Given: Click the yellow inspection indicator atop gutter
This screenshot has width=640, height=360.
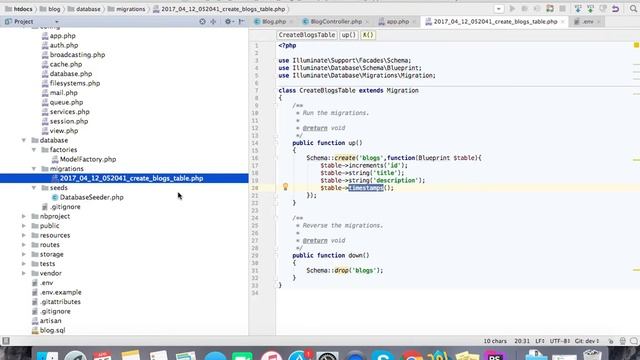Looking at the screenshot, I should tap(636, 45).
